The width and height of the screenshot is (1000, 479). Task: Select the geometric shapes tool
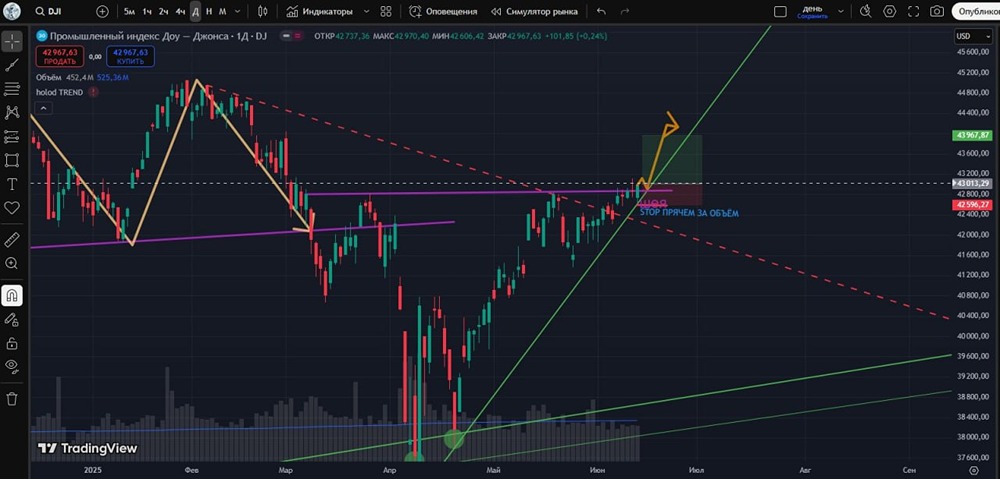pos(11,159)
